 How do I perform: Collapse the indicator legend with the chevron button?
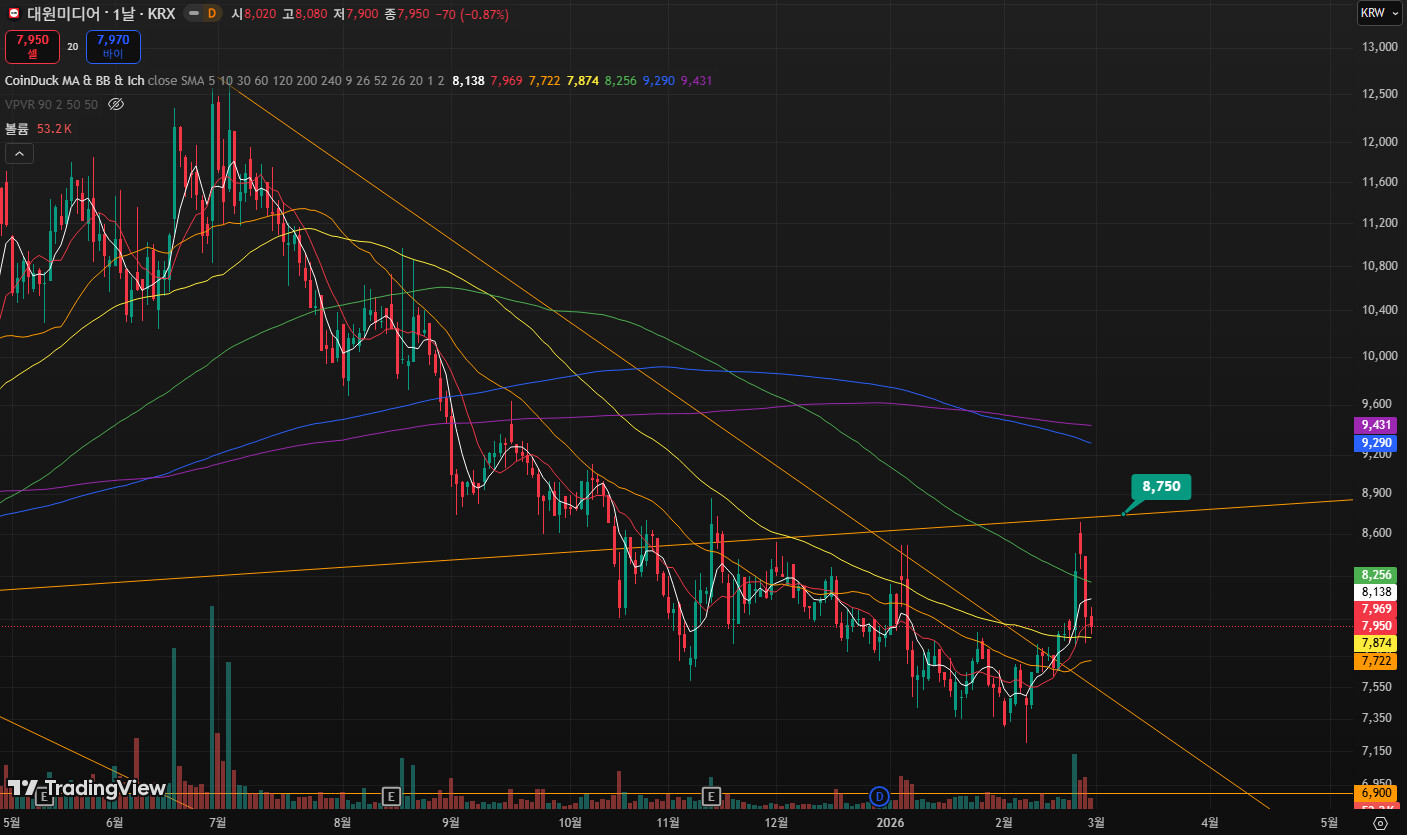coord(19,153)
